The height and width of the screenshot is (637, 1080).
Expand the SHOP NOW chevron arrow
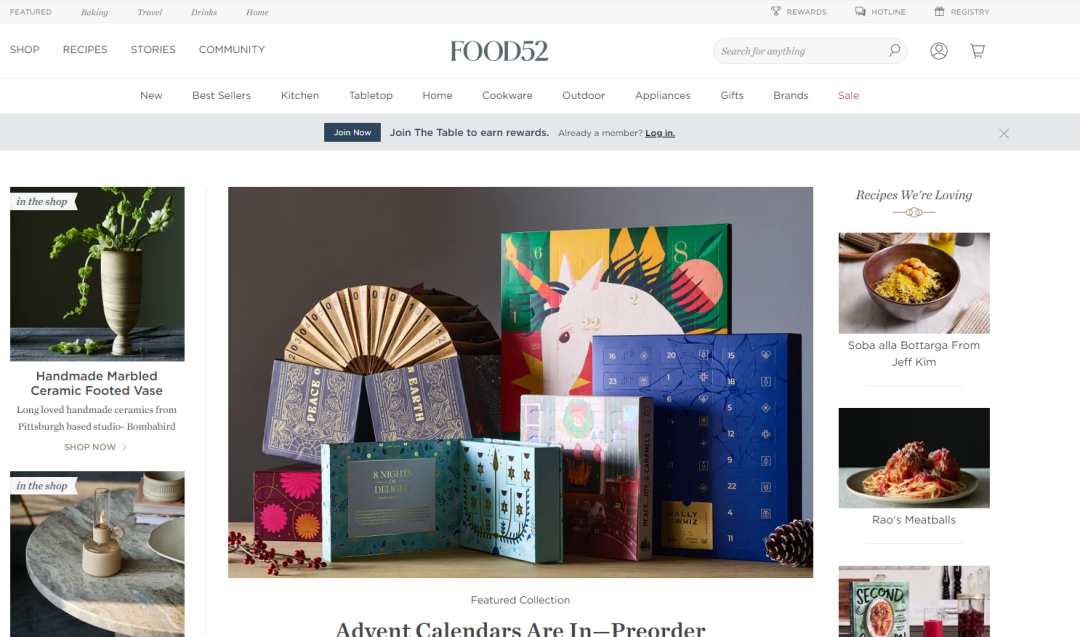124,447
